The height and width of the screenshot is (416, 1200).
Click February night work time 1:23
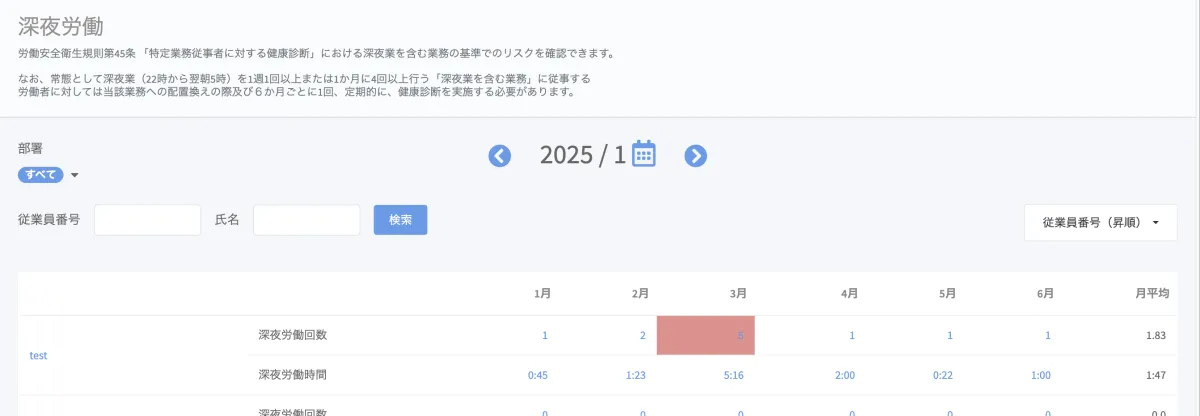pyautogui.click(x=635, y=375)
